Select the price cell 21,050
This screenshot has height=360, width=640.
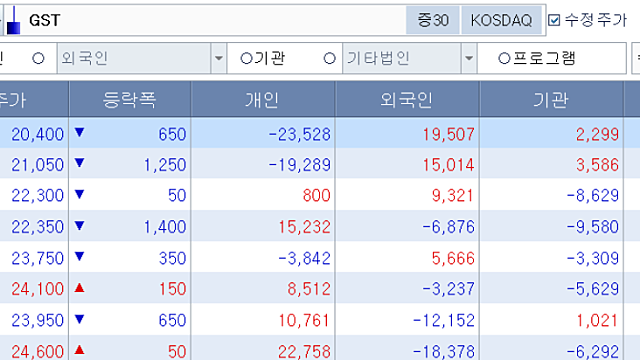click(38, 165)
